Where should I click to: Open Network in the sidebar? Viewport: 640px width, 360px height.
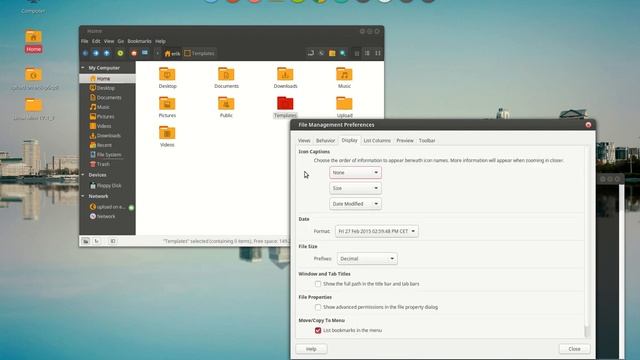pyautogui.click(x=106, y=216)
